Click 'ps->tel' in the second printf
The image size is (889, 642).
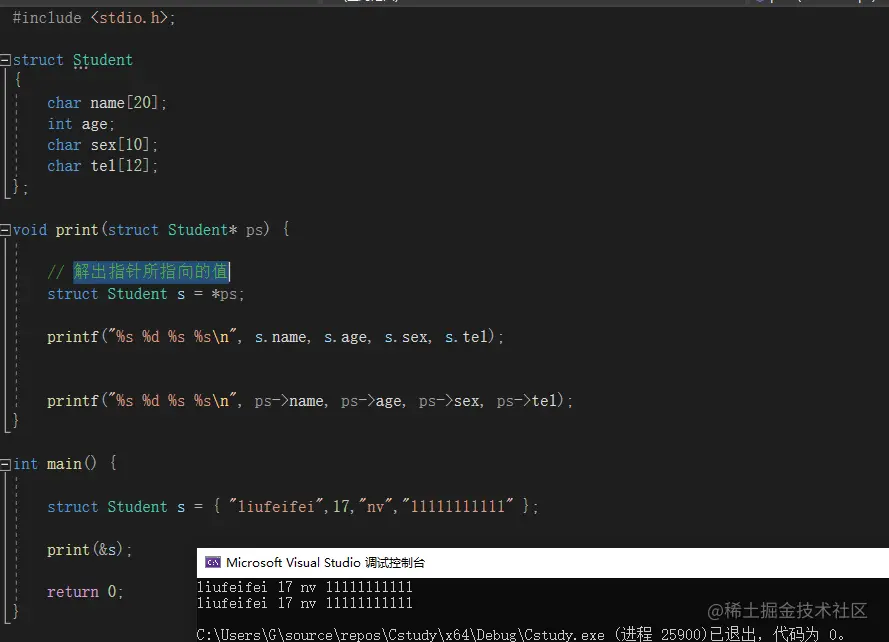click(x=526, y=401)
